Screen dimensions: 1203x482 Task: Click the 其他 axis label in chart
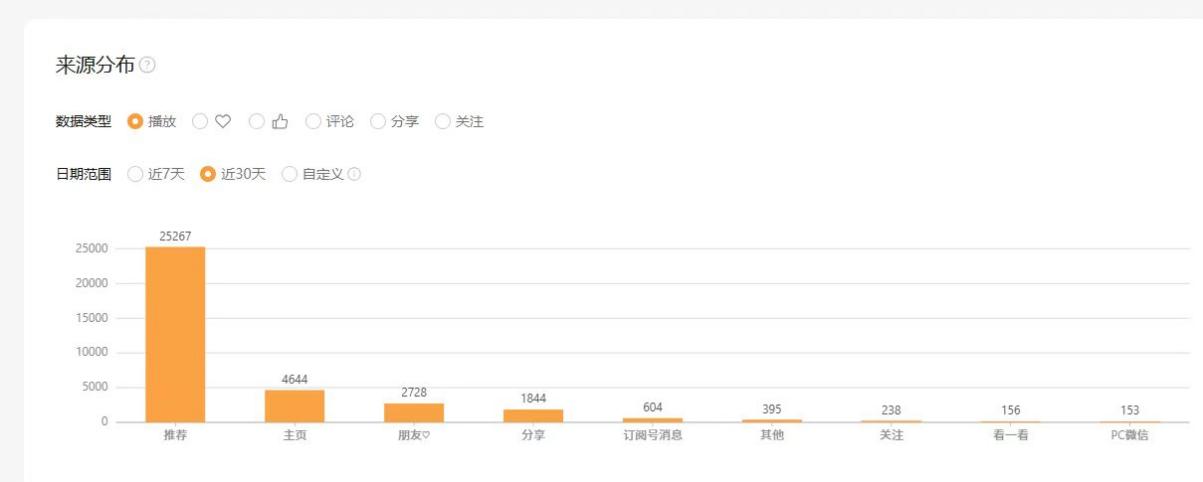(x=772, y=436)
